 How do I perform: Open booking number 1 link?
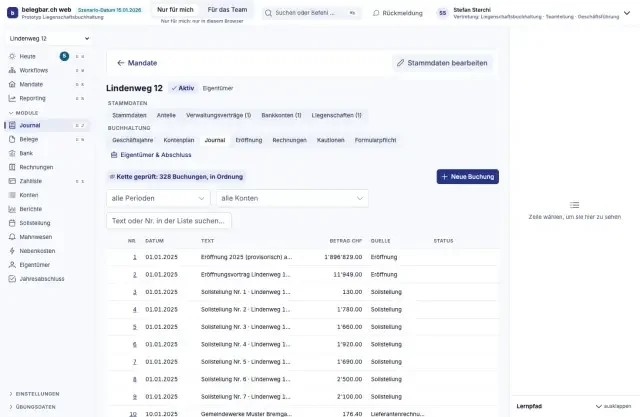[135, 257]
